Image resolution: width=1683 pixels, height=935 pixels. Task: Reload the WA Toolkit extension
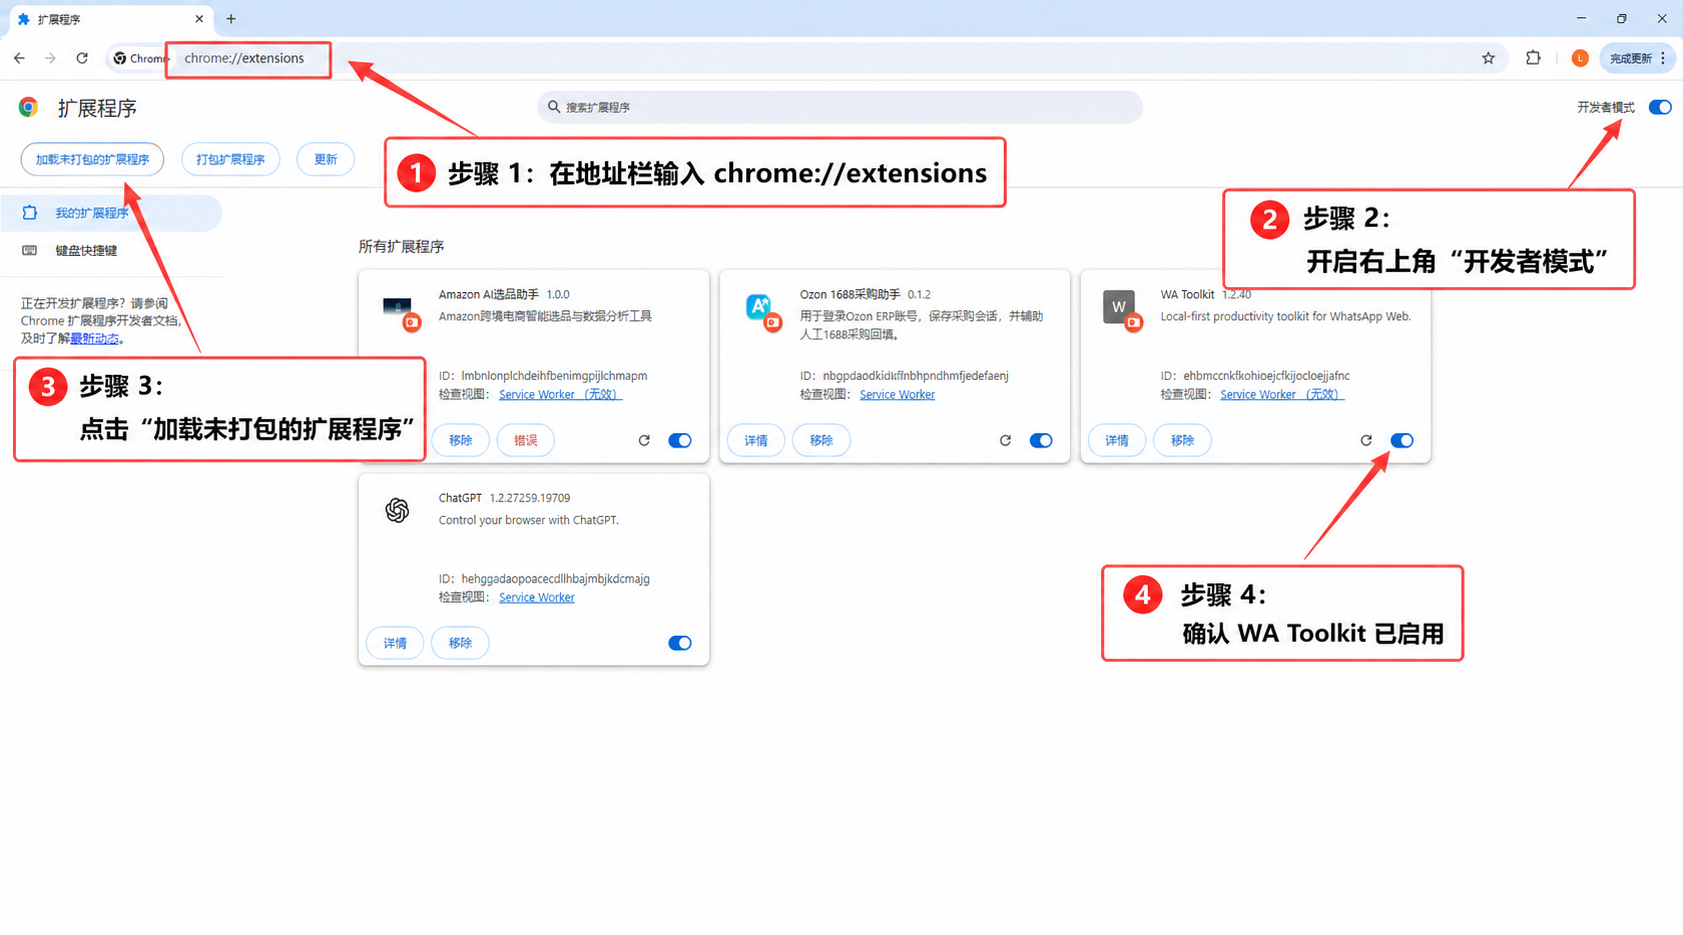[x=1366, y=440]
